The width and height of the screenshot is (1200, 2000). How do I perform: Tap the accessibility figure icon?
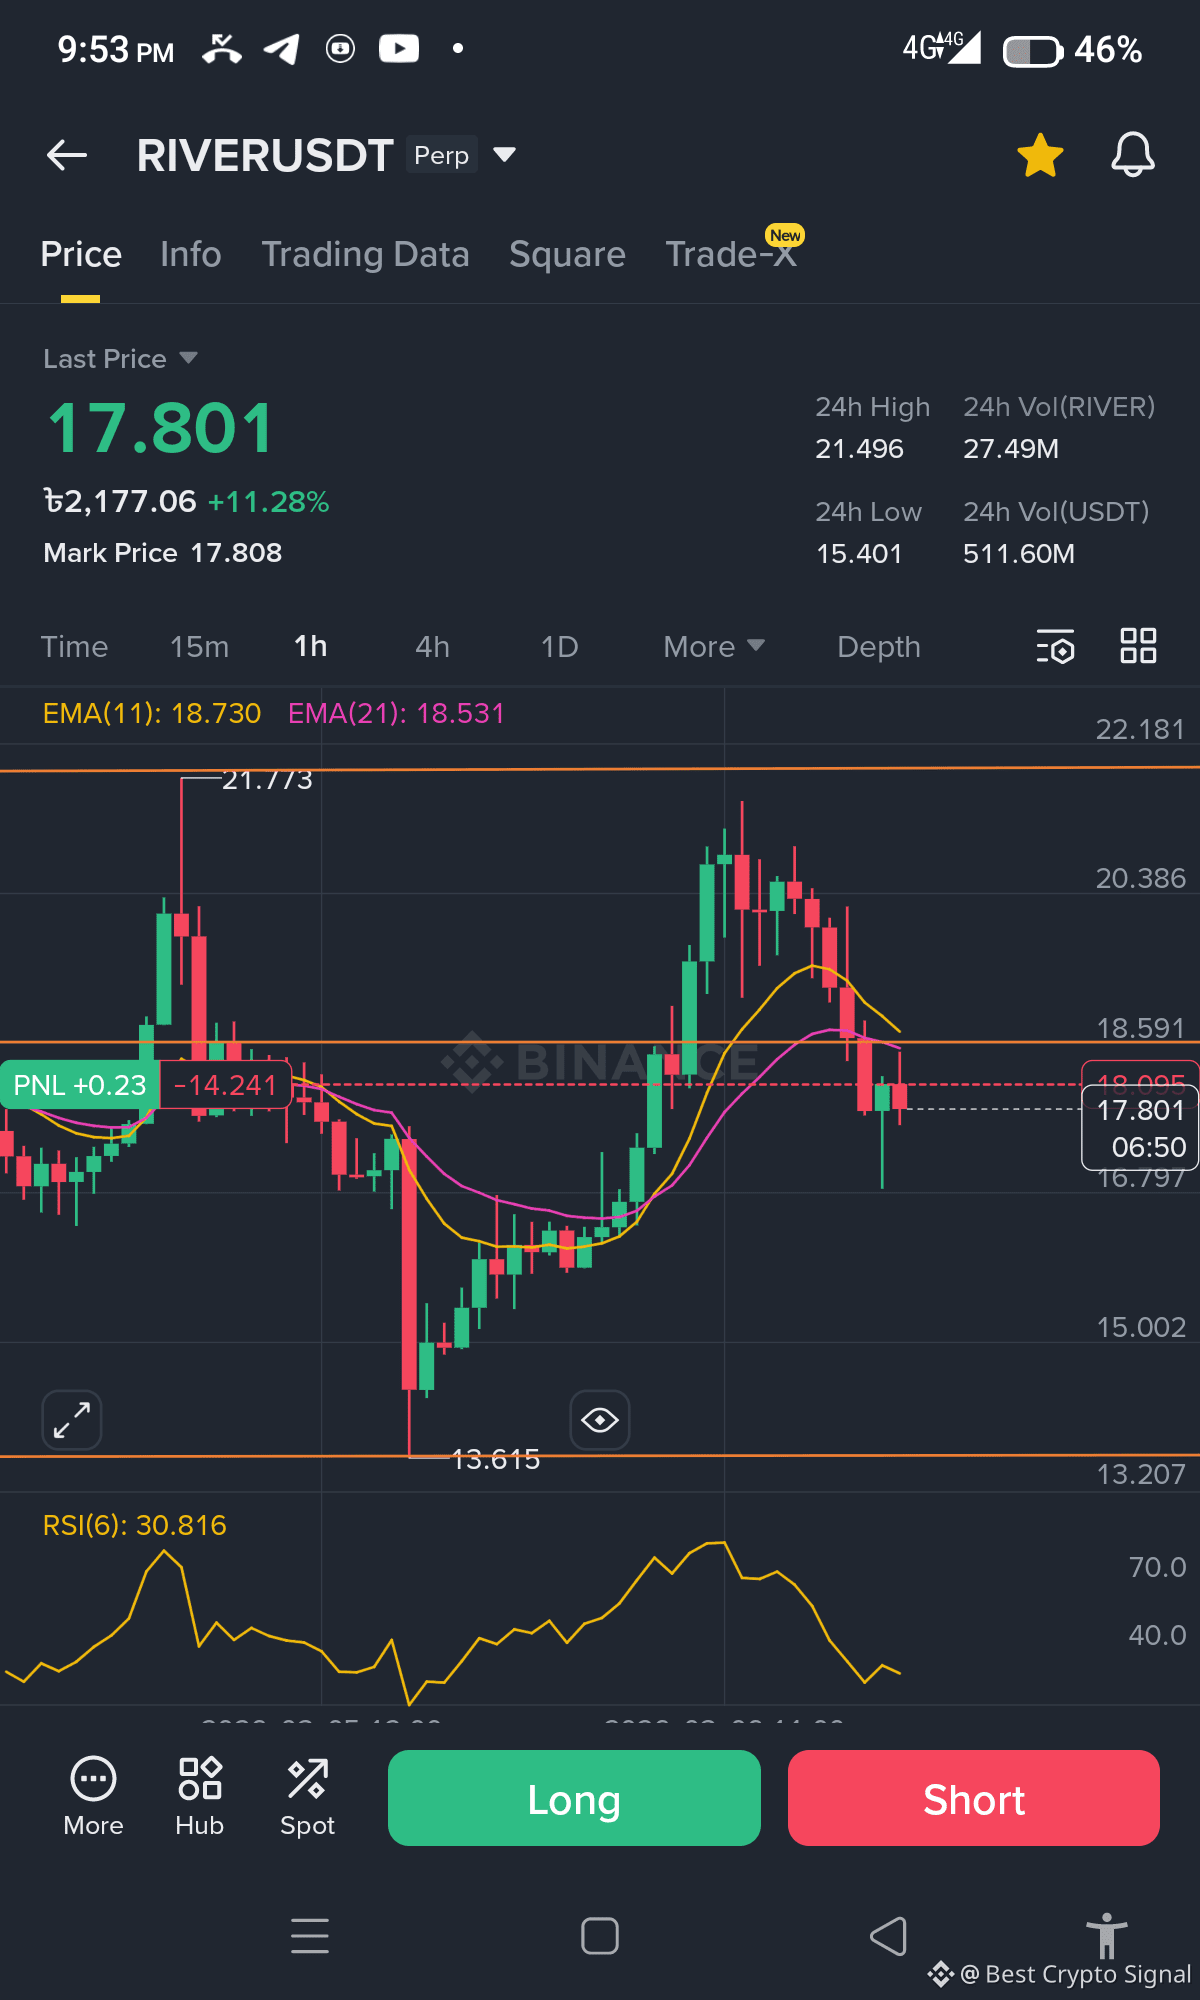(x=1106, y=1934)
